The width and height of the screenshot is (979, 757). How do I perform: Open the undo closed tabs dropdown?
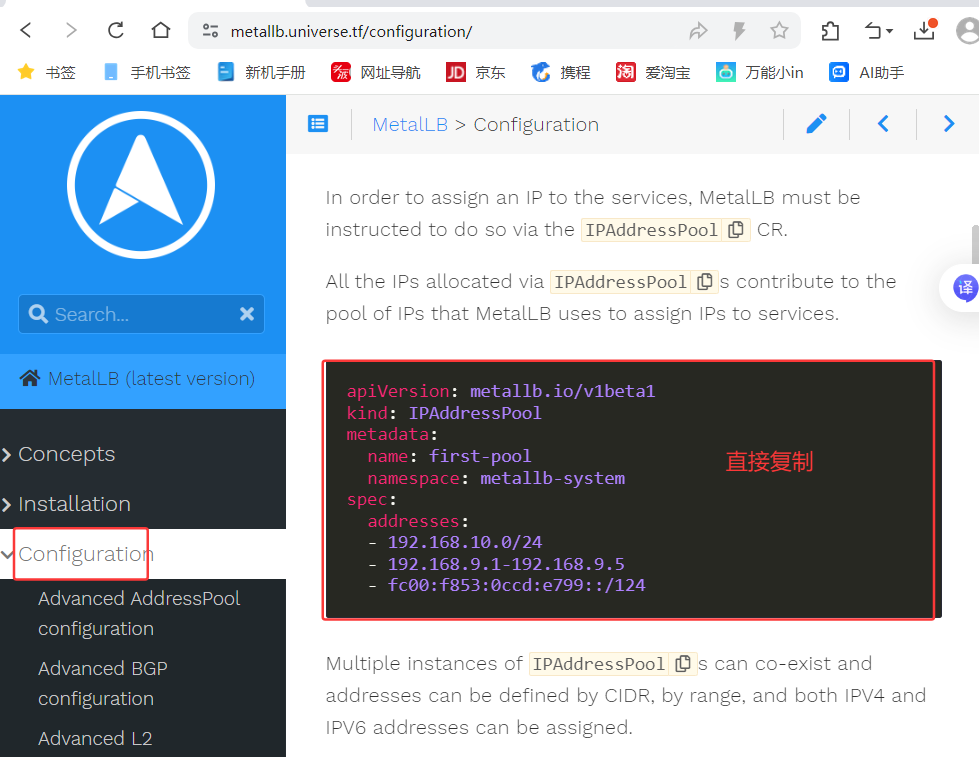click(878, 31)
